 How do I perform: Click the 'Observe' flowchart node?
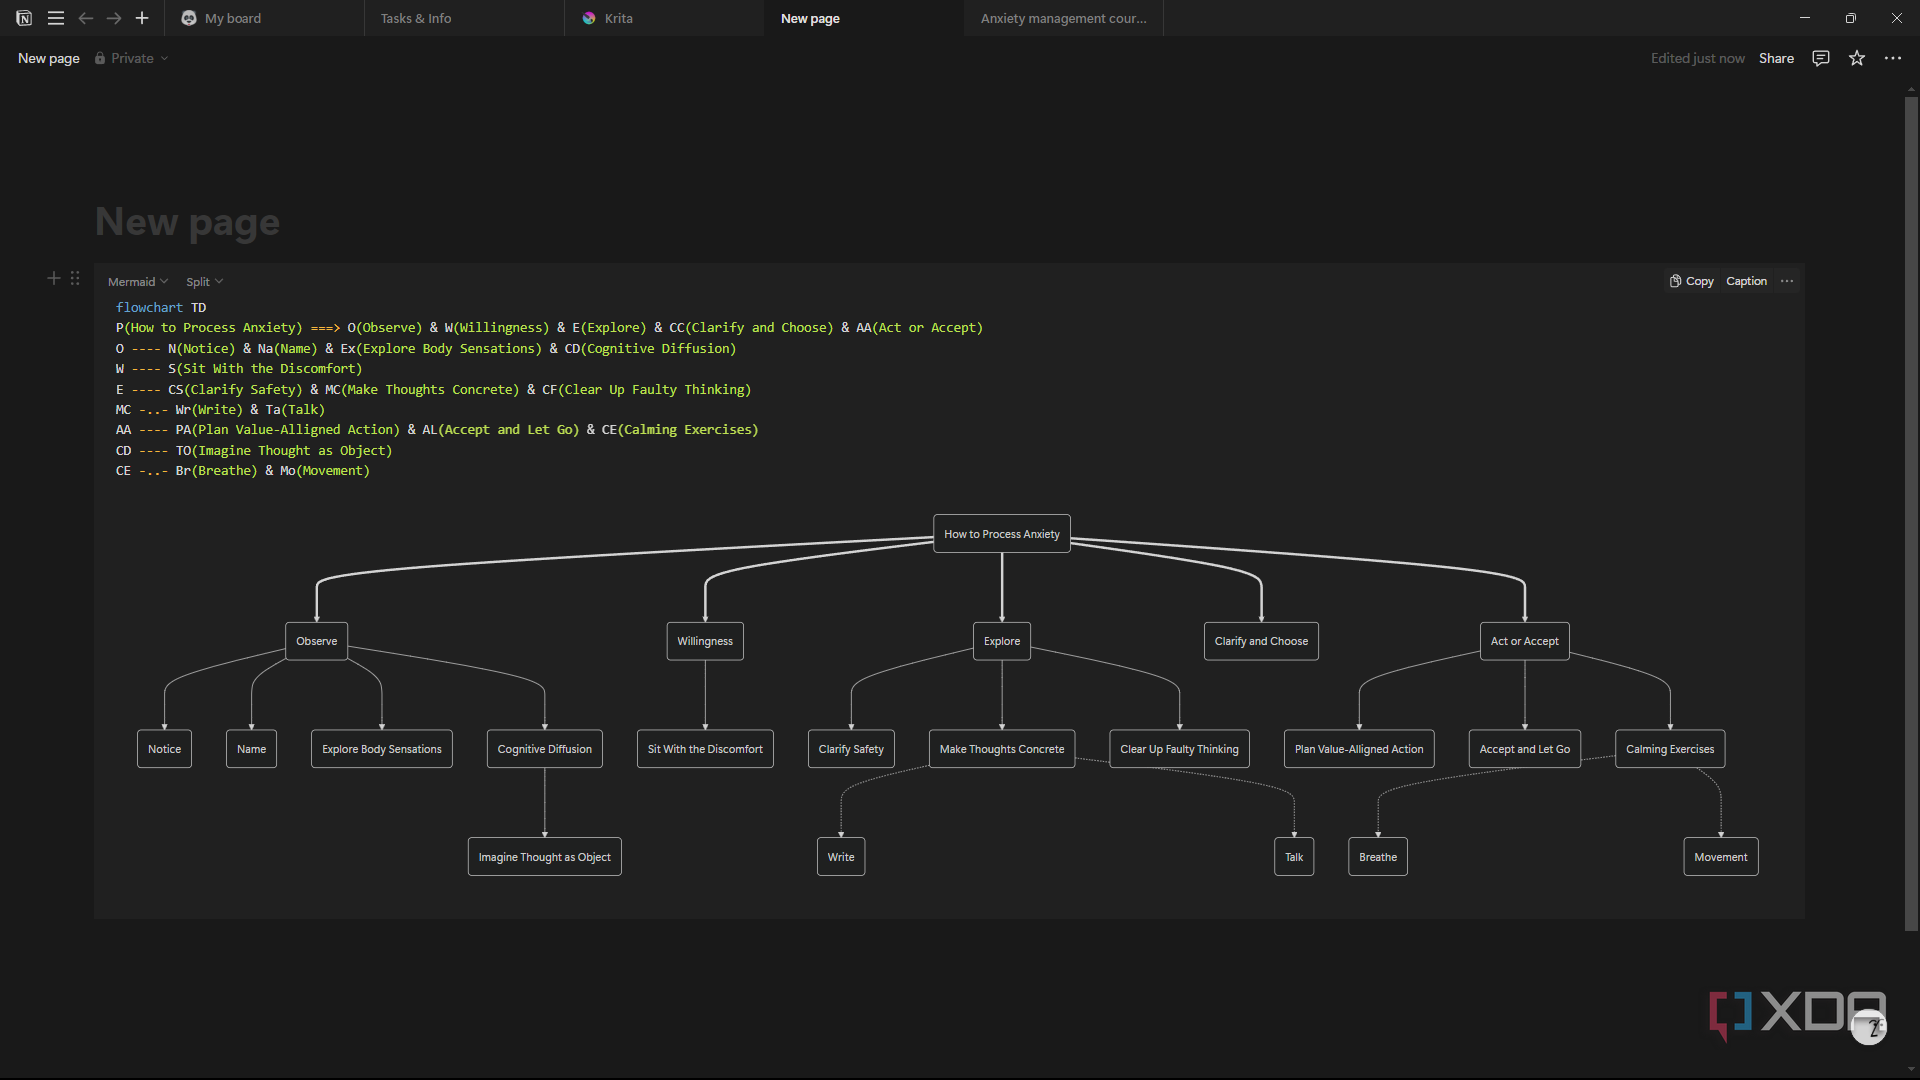coord(316,641)
